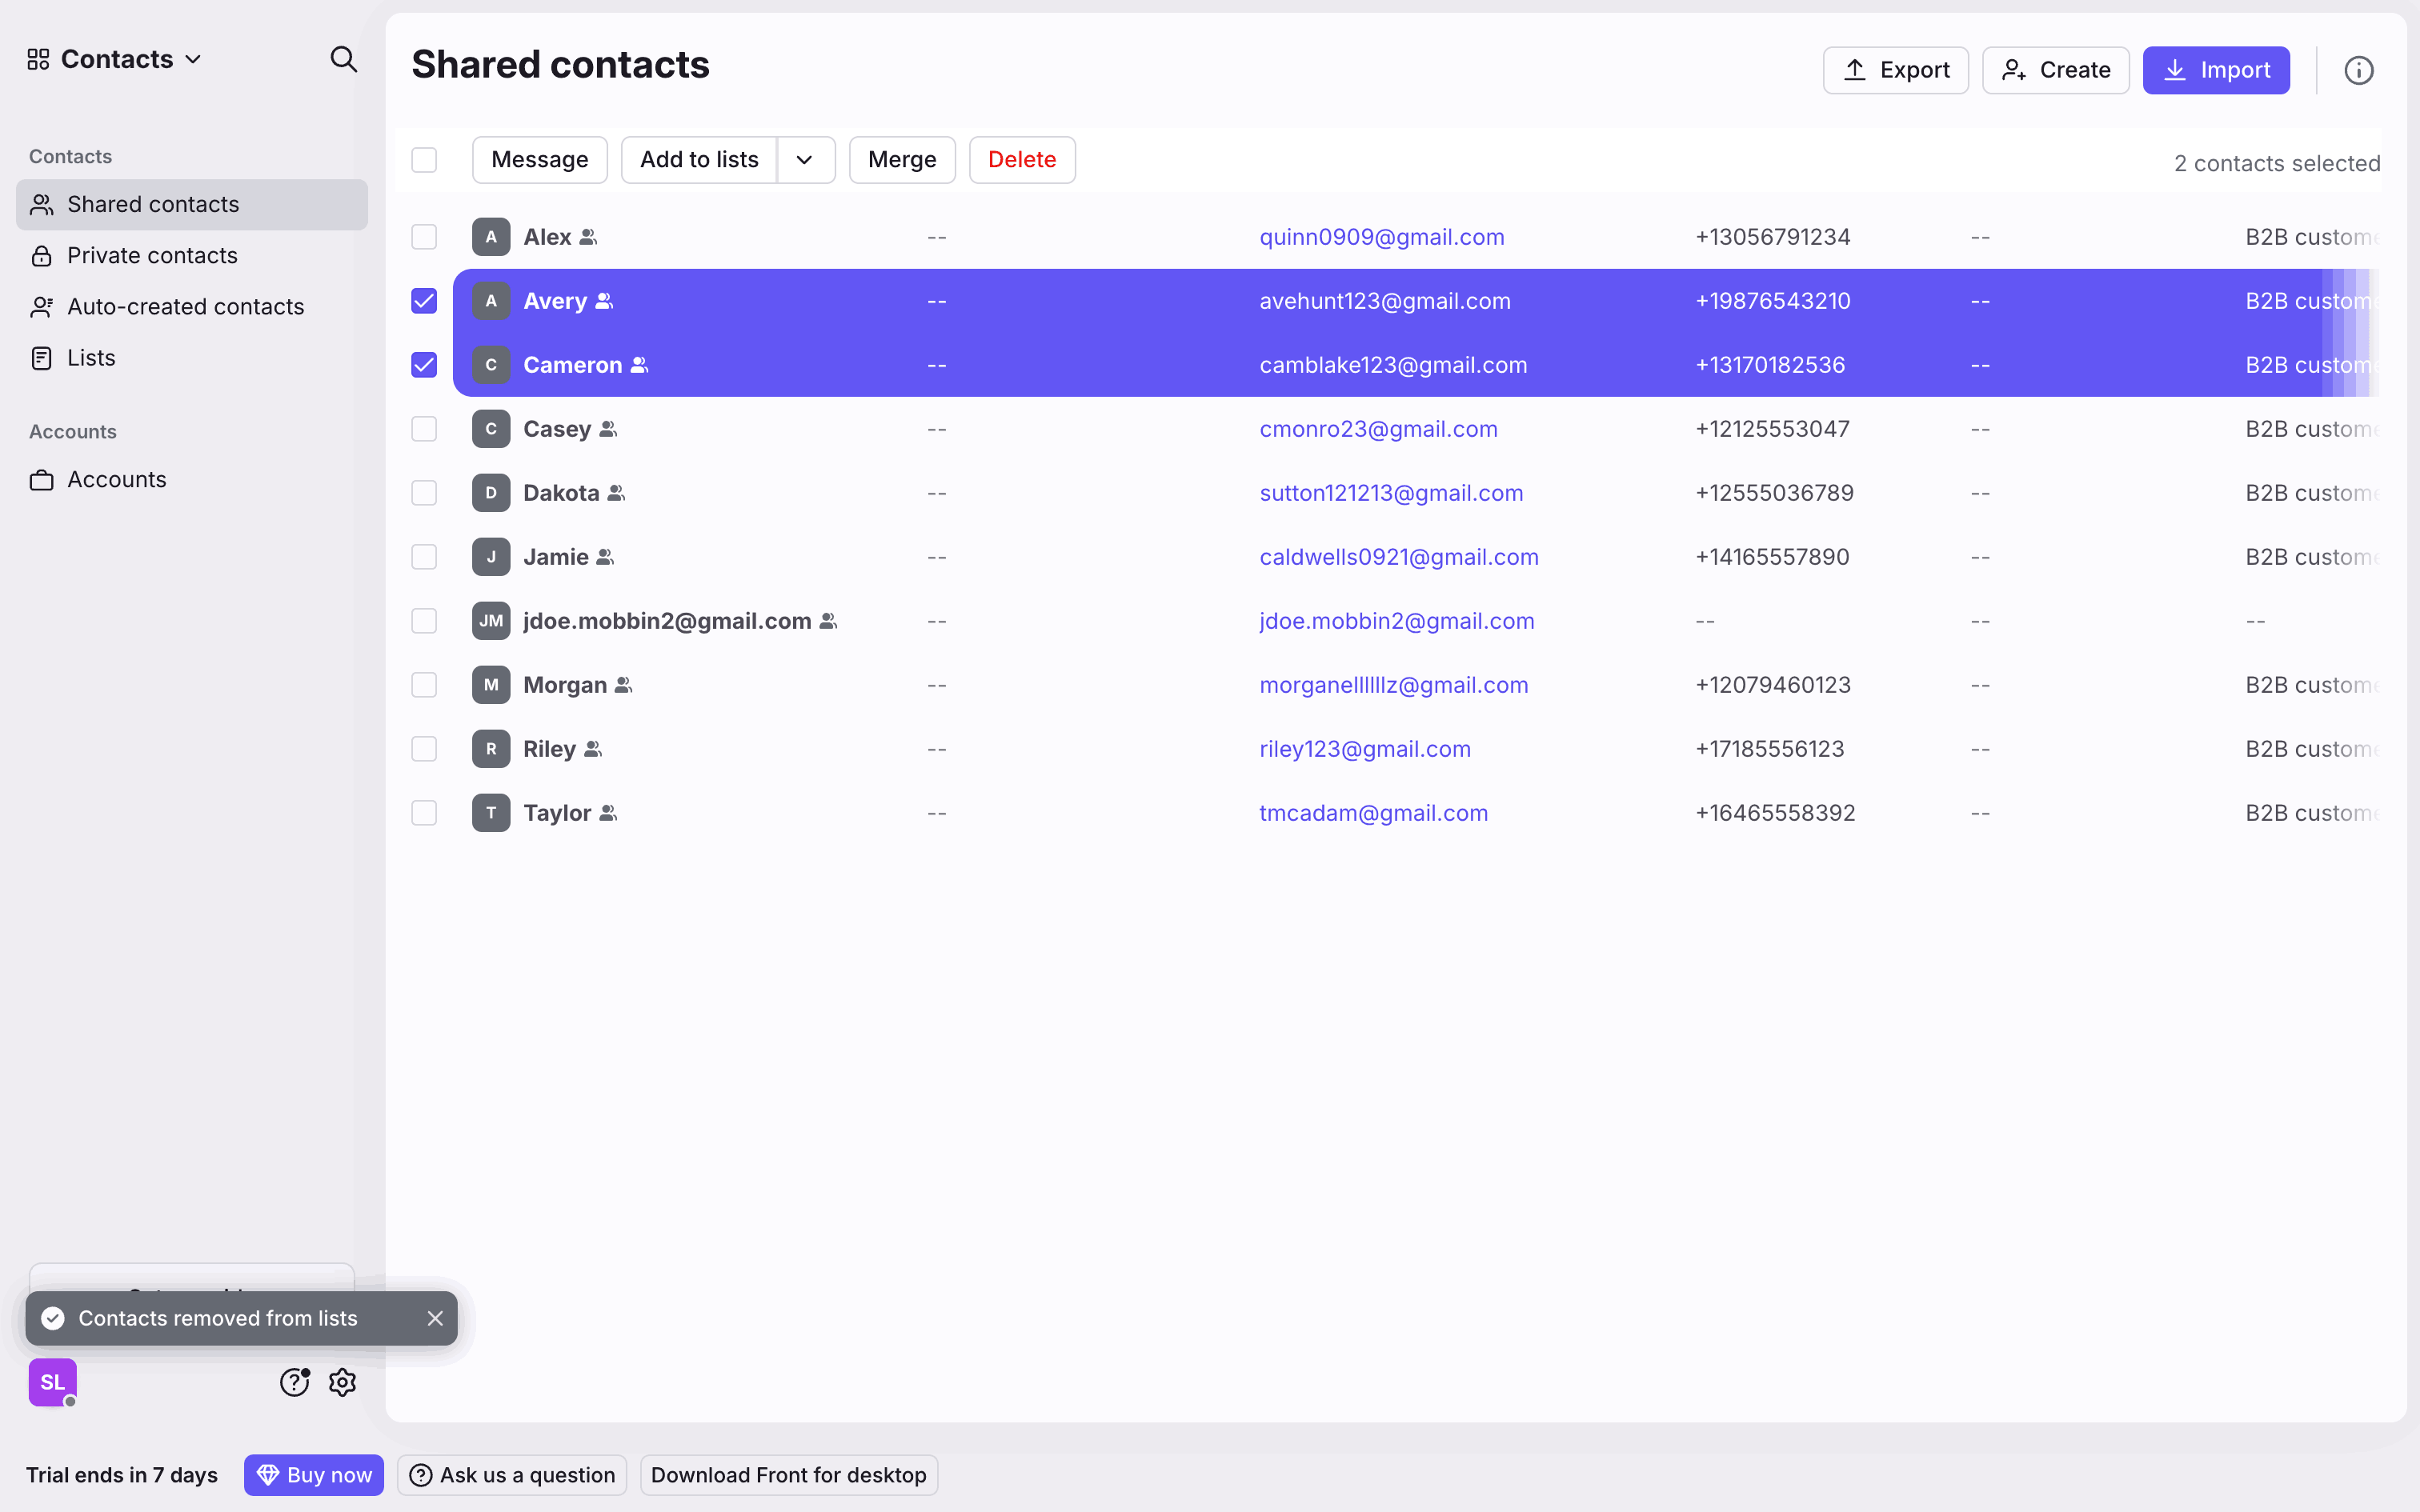Select the Casey contact checkbox
2420x1512 pixels.
pyautogui.click(x=424, y=429)
